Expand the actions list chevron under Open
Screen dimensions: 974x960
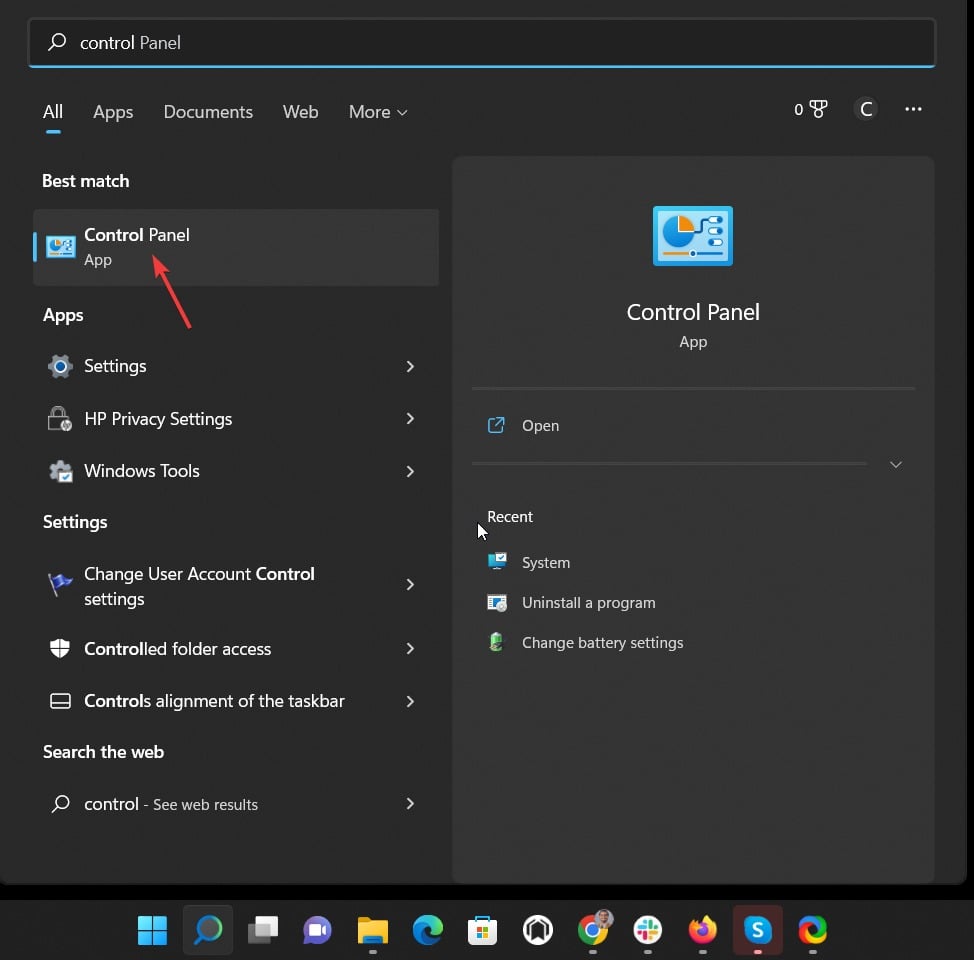tap(895, 465)
